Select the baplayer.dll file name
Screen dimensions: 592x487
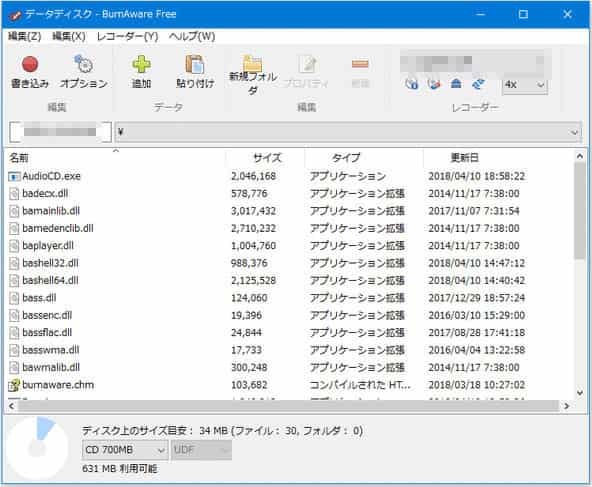coord(48,246)
